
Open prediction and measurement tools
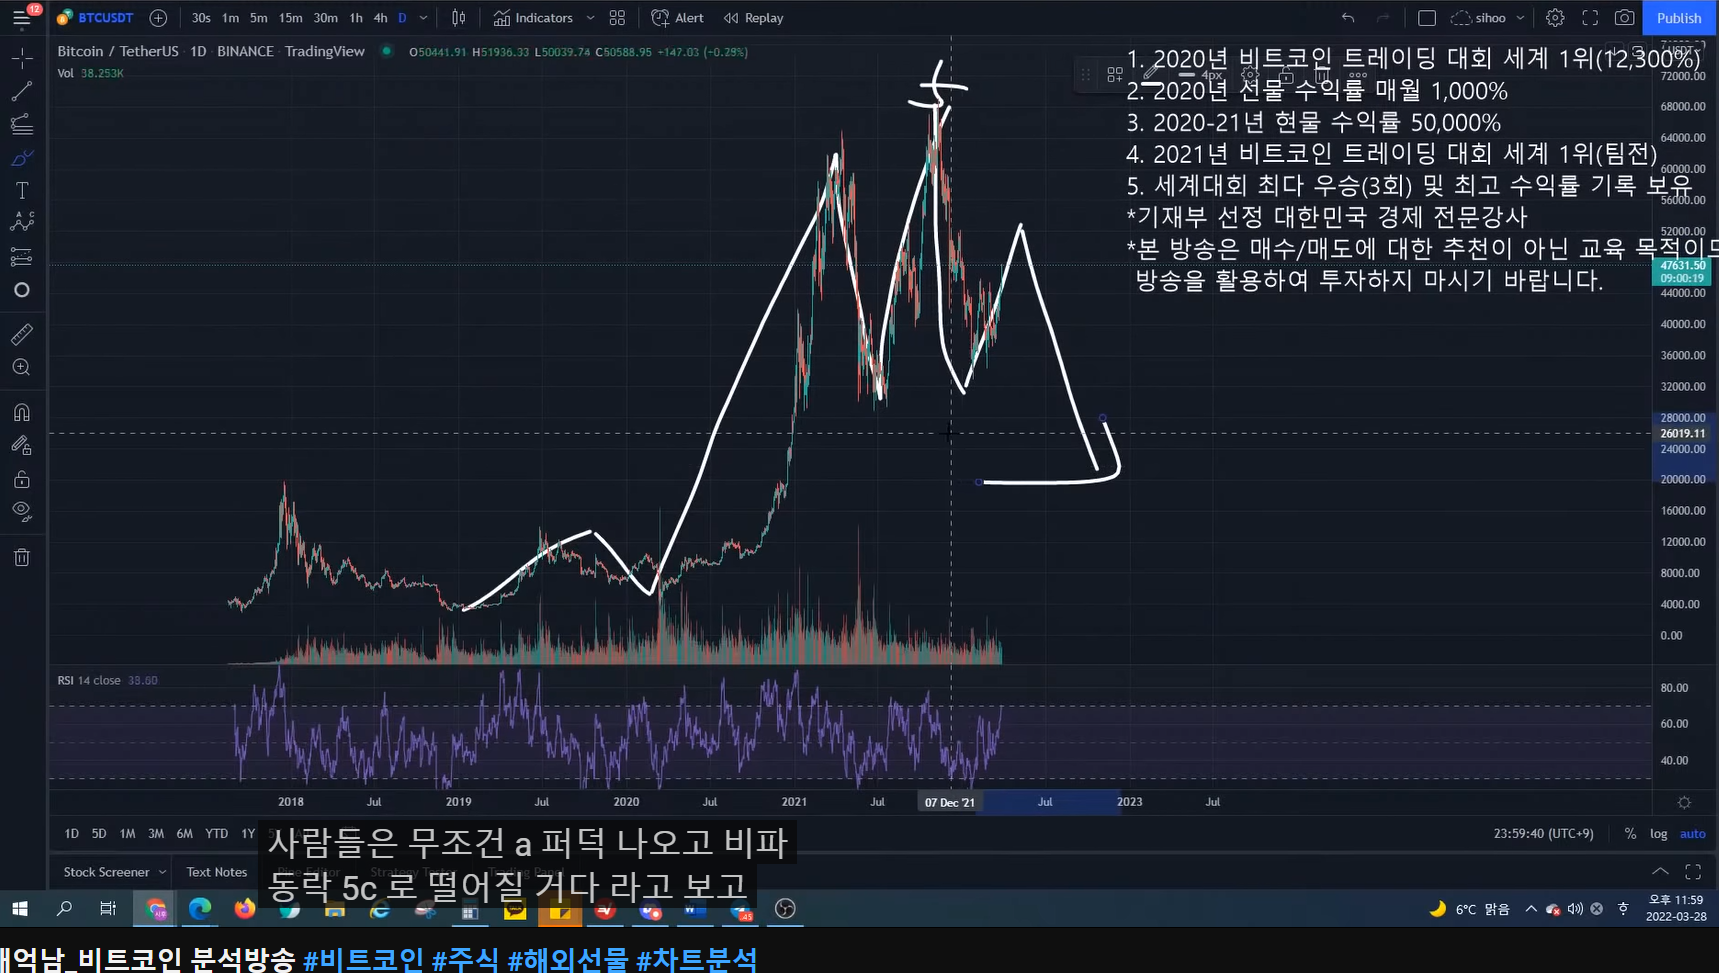pos(21,257)
